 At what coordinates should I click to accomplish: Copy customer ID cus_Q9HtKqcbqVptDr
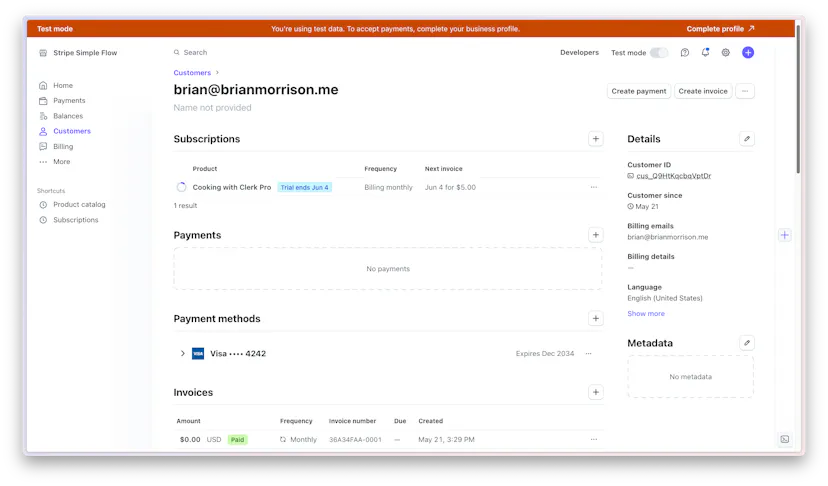tap(673, 176)
